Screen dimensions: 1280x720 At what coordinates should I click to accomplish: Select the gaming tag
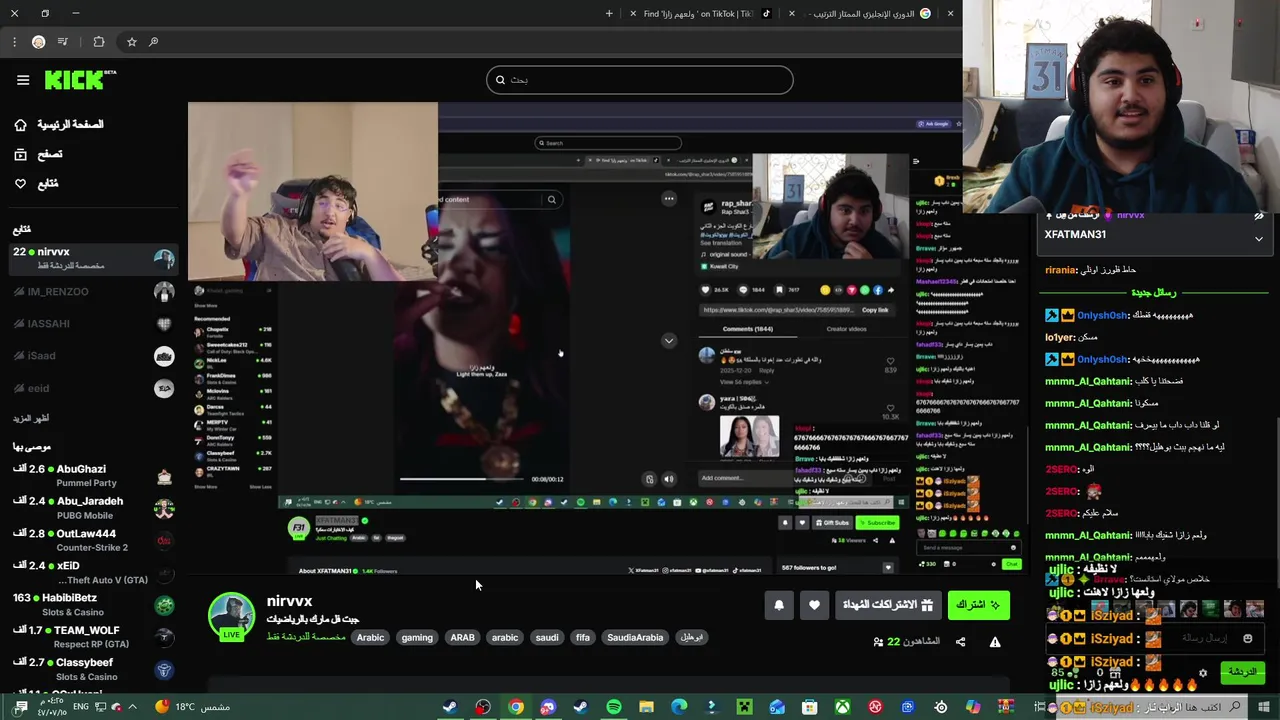point(417,638)
